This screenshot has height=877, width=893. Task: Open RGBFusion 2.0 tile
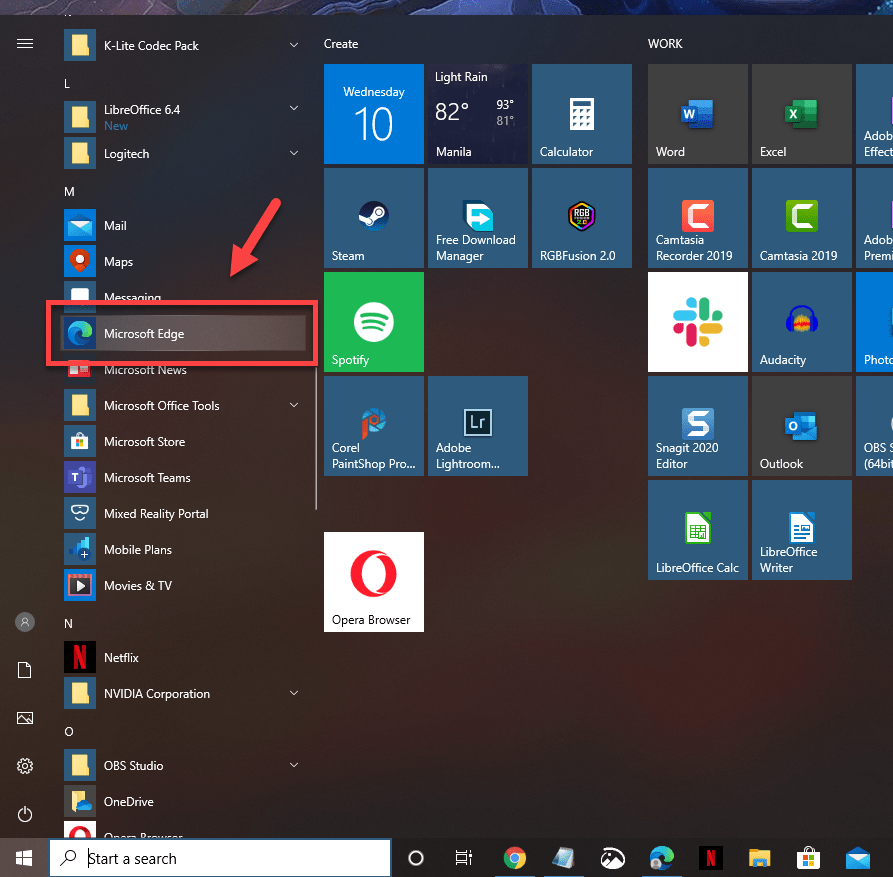tap(581, 218)
